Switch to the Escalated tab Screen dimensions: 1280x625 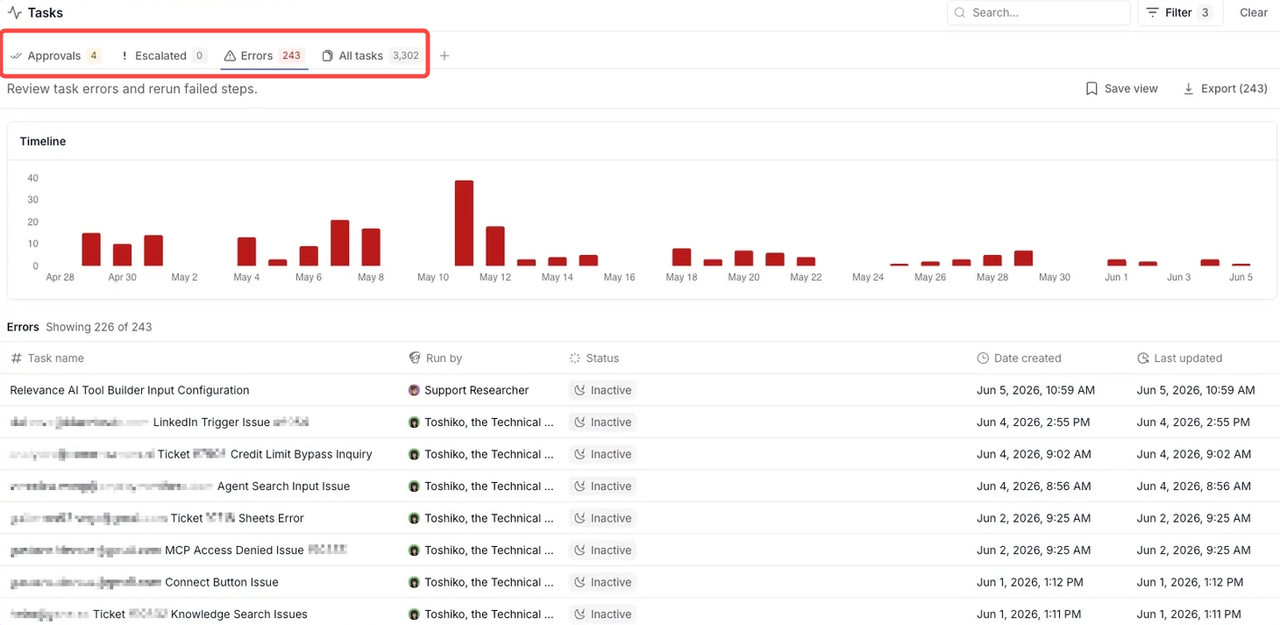click(163, 56)
